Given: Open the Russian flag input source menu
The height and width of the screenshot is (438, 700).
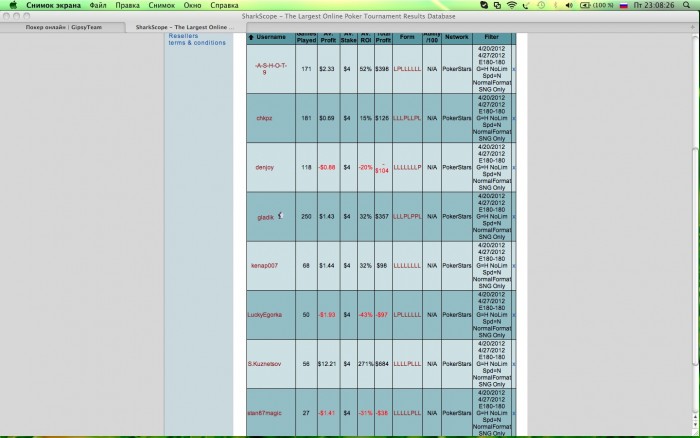Looking at the screenshot, I should coord(624,5).
